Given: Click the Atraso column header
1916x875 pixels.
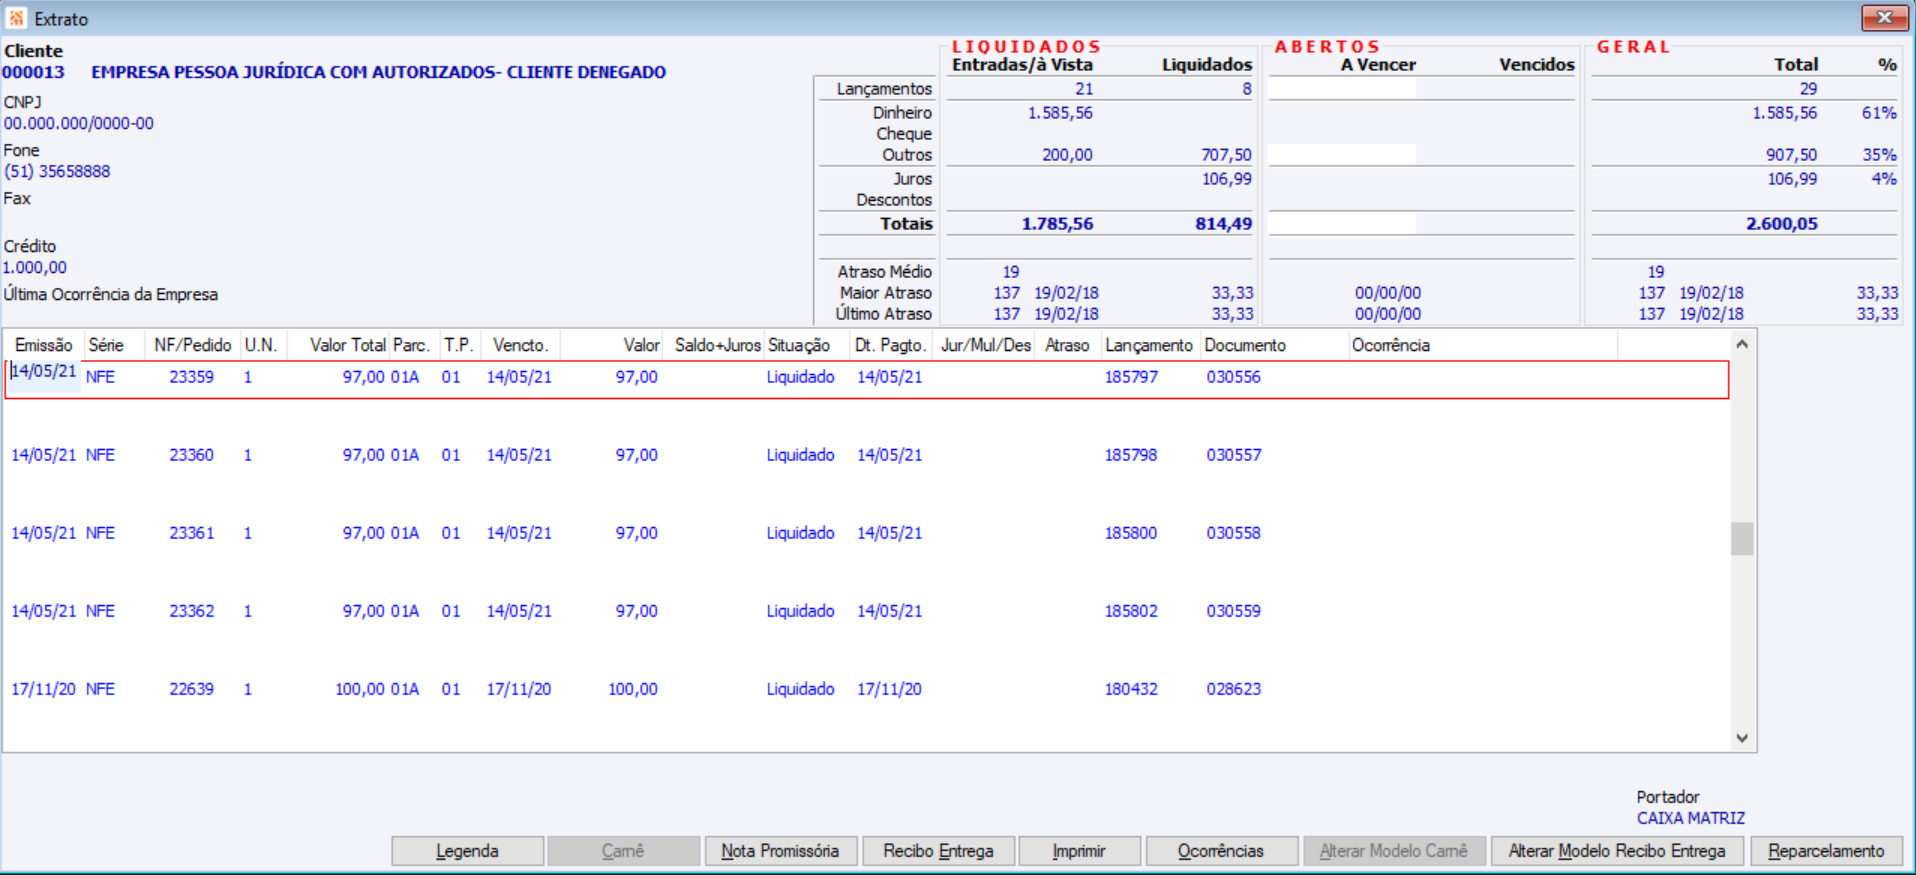Looking at the screenshot, I should tap(1067, 345).
